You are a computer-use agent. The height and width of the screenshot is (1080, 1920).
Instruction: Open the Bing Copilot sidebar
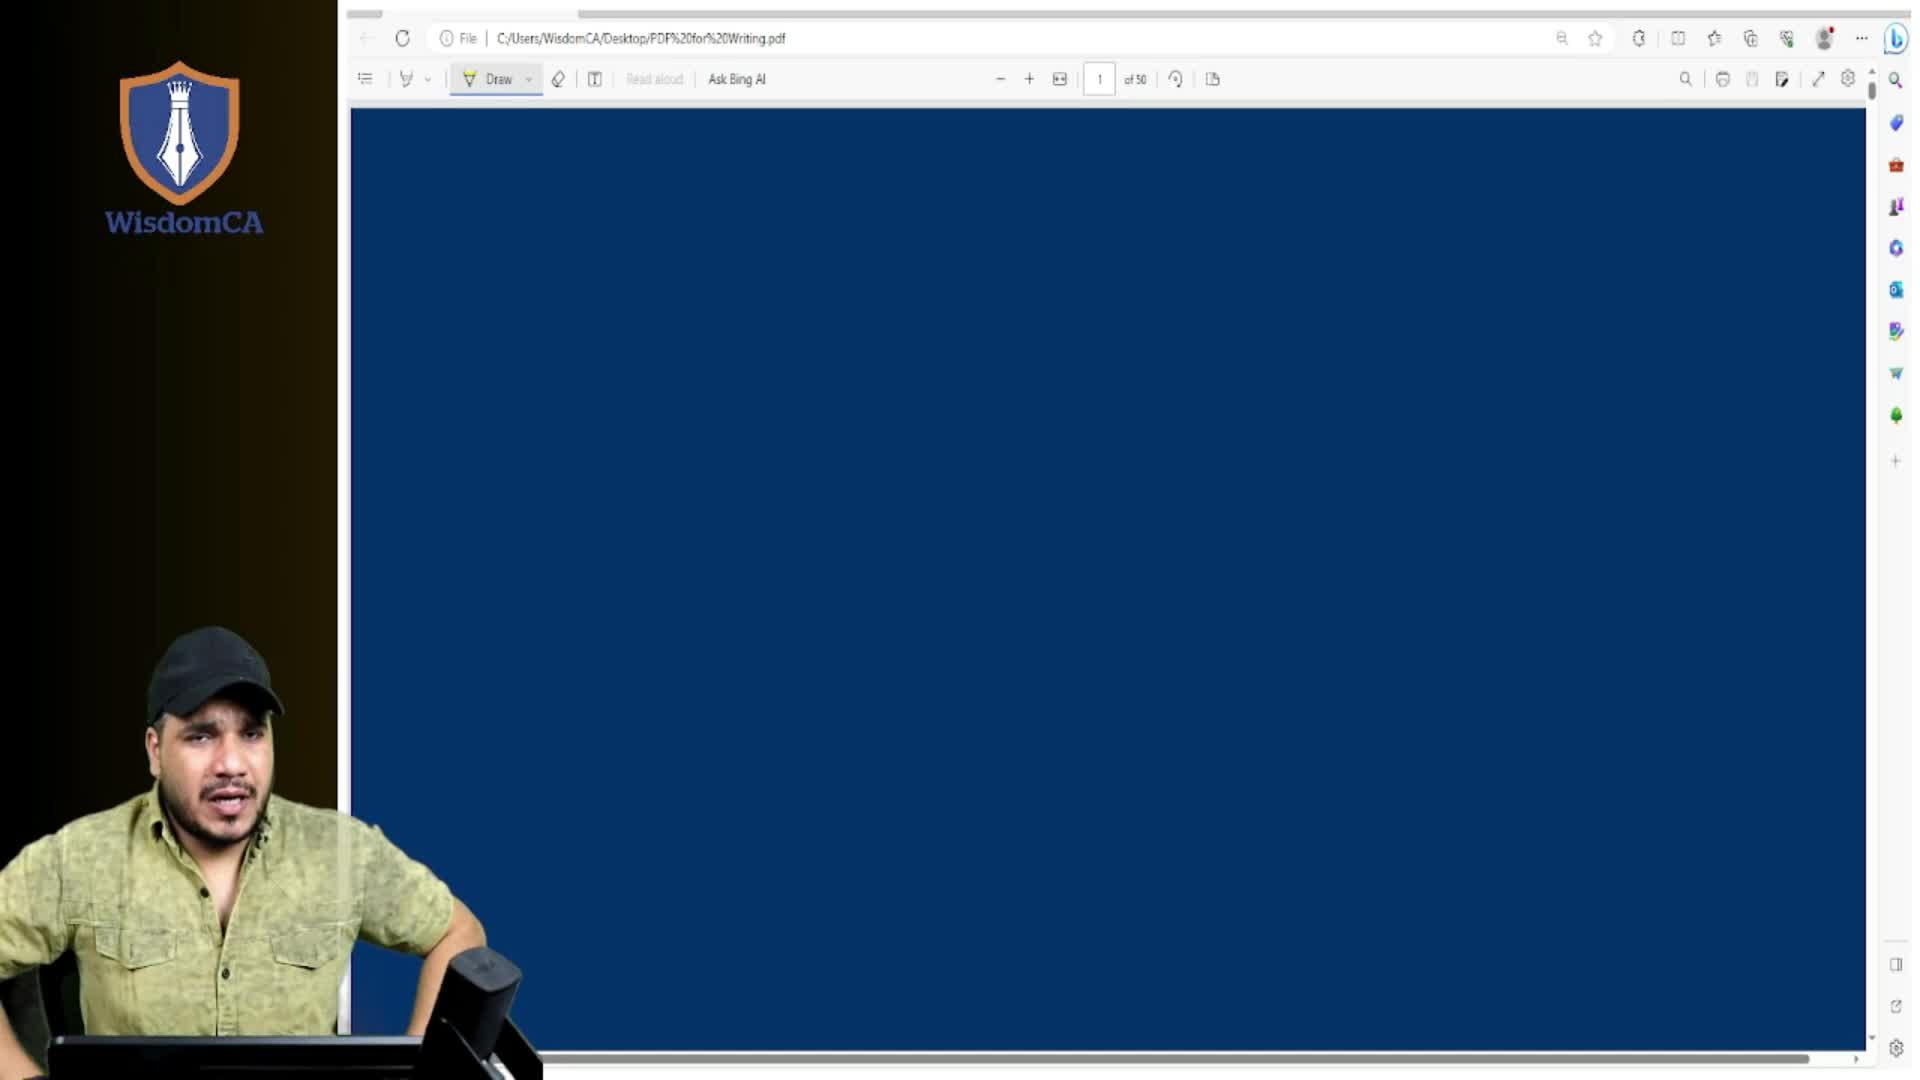1896,38
